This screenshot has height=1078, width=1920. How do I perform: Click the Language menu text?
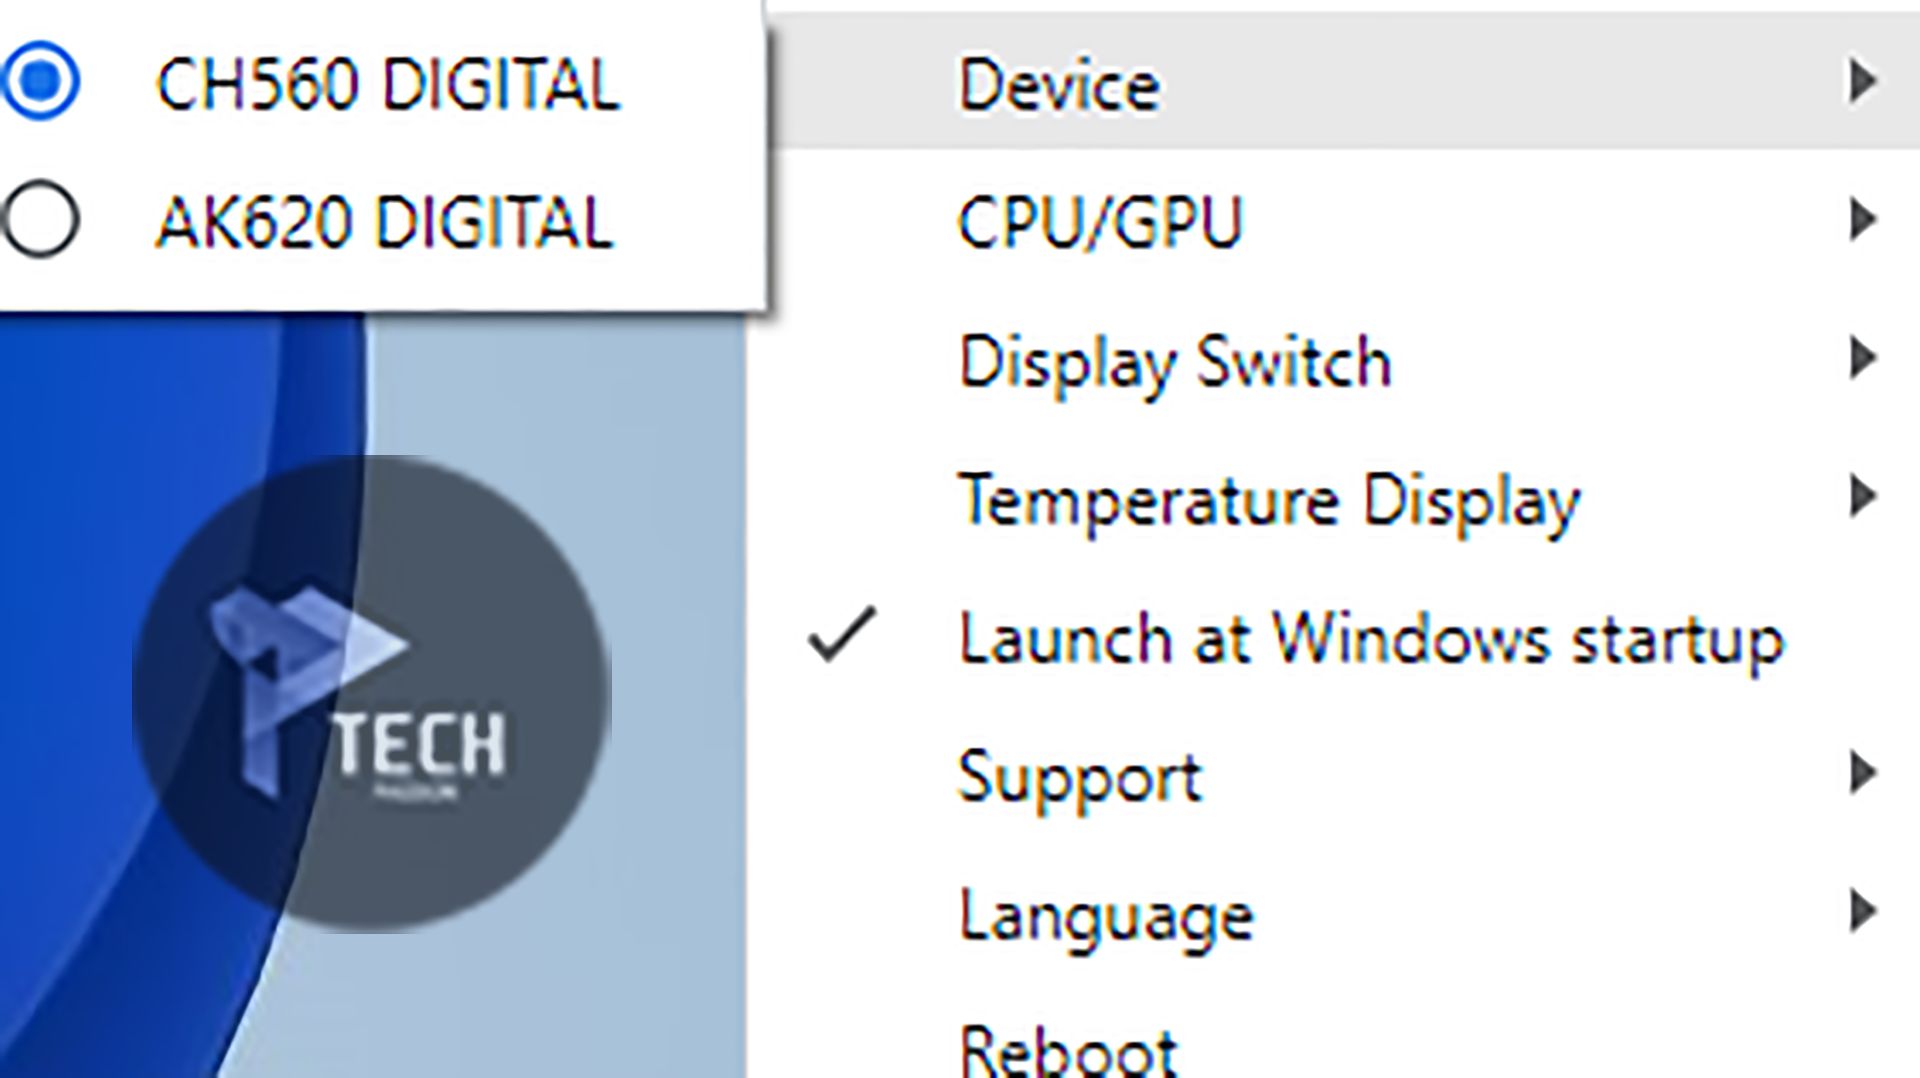point(1105,916)
